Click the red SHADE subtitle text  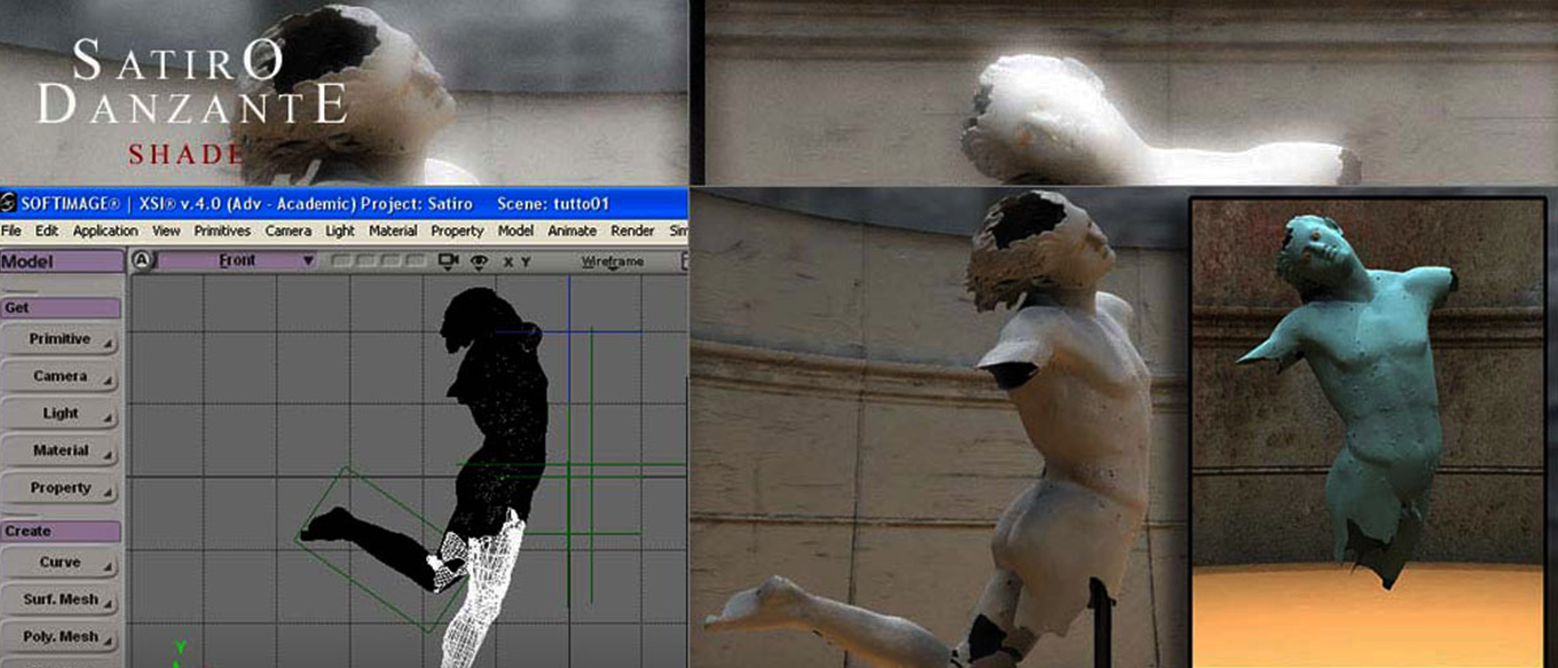[x=186, y=153]
